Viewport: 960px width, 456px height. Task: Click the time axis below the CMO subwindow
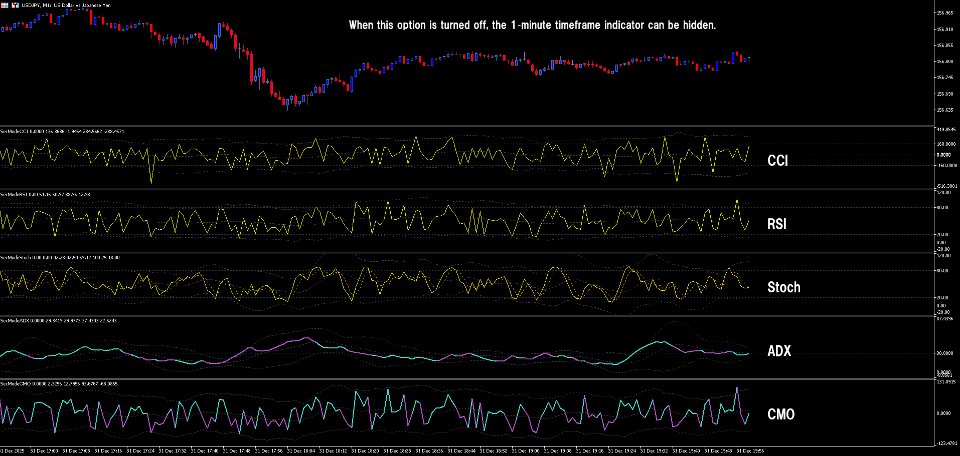pyautogui.click(x=467, y=451)
